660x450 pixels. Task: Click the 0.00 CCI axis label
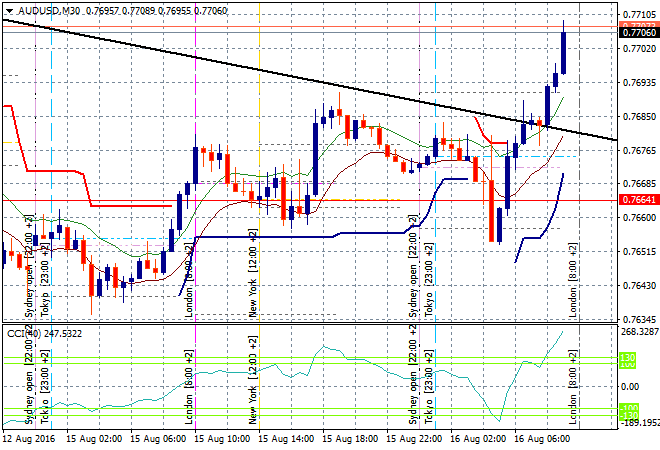630,386
